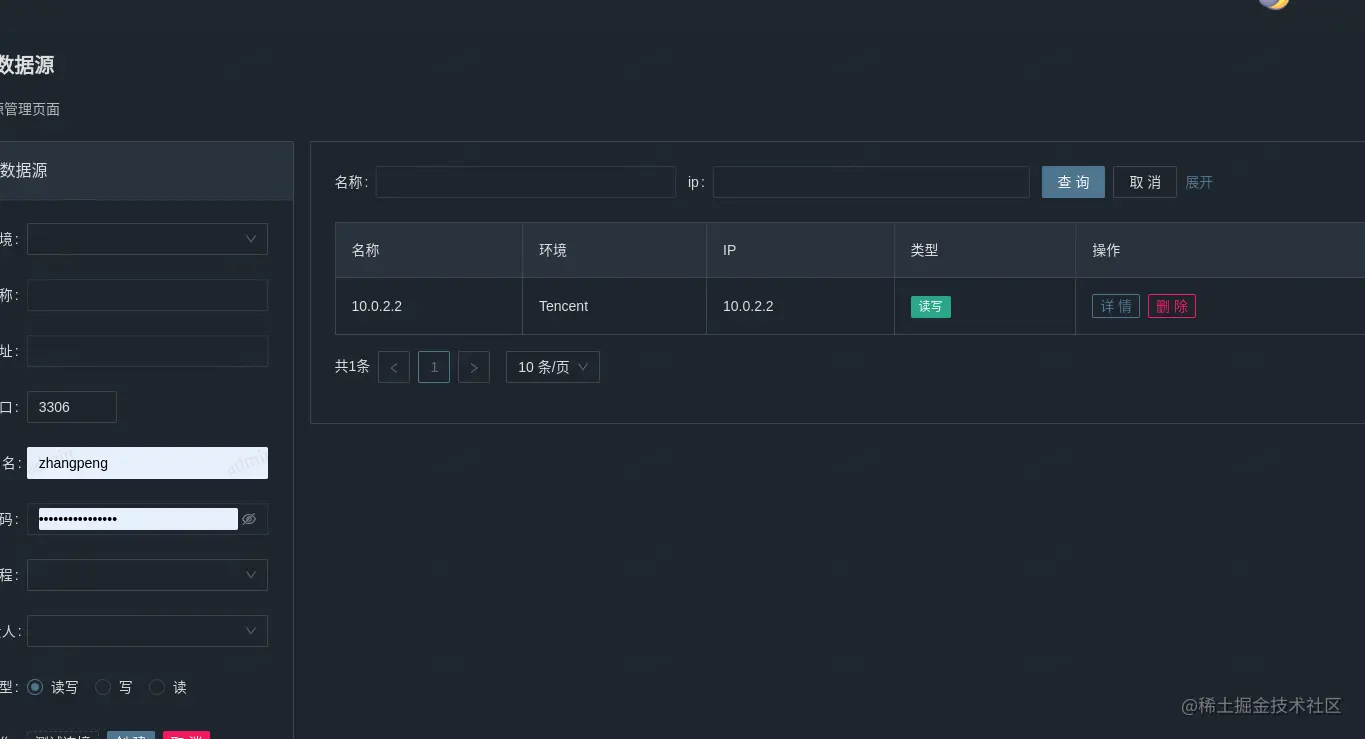Click the blue 创建 button below the form
The height and width of the screenshot is (739, 1365).
click(x=131, y=735)
